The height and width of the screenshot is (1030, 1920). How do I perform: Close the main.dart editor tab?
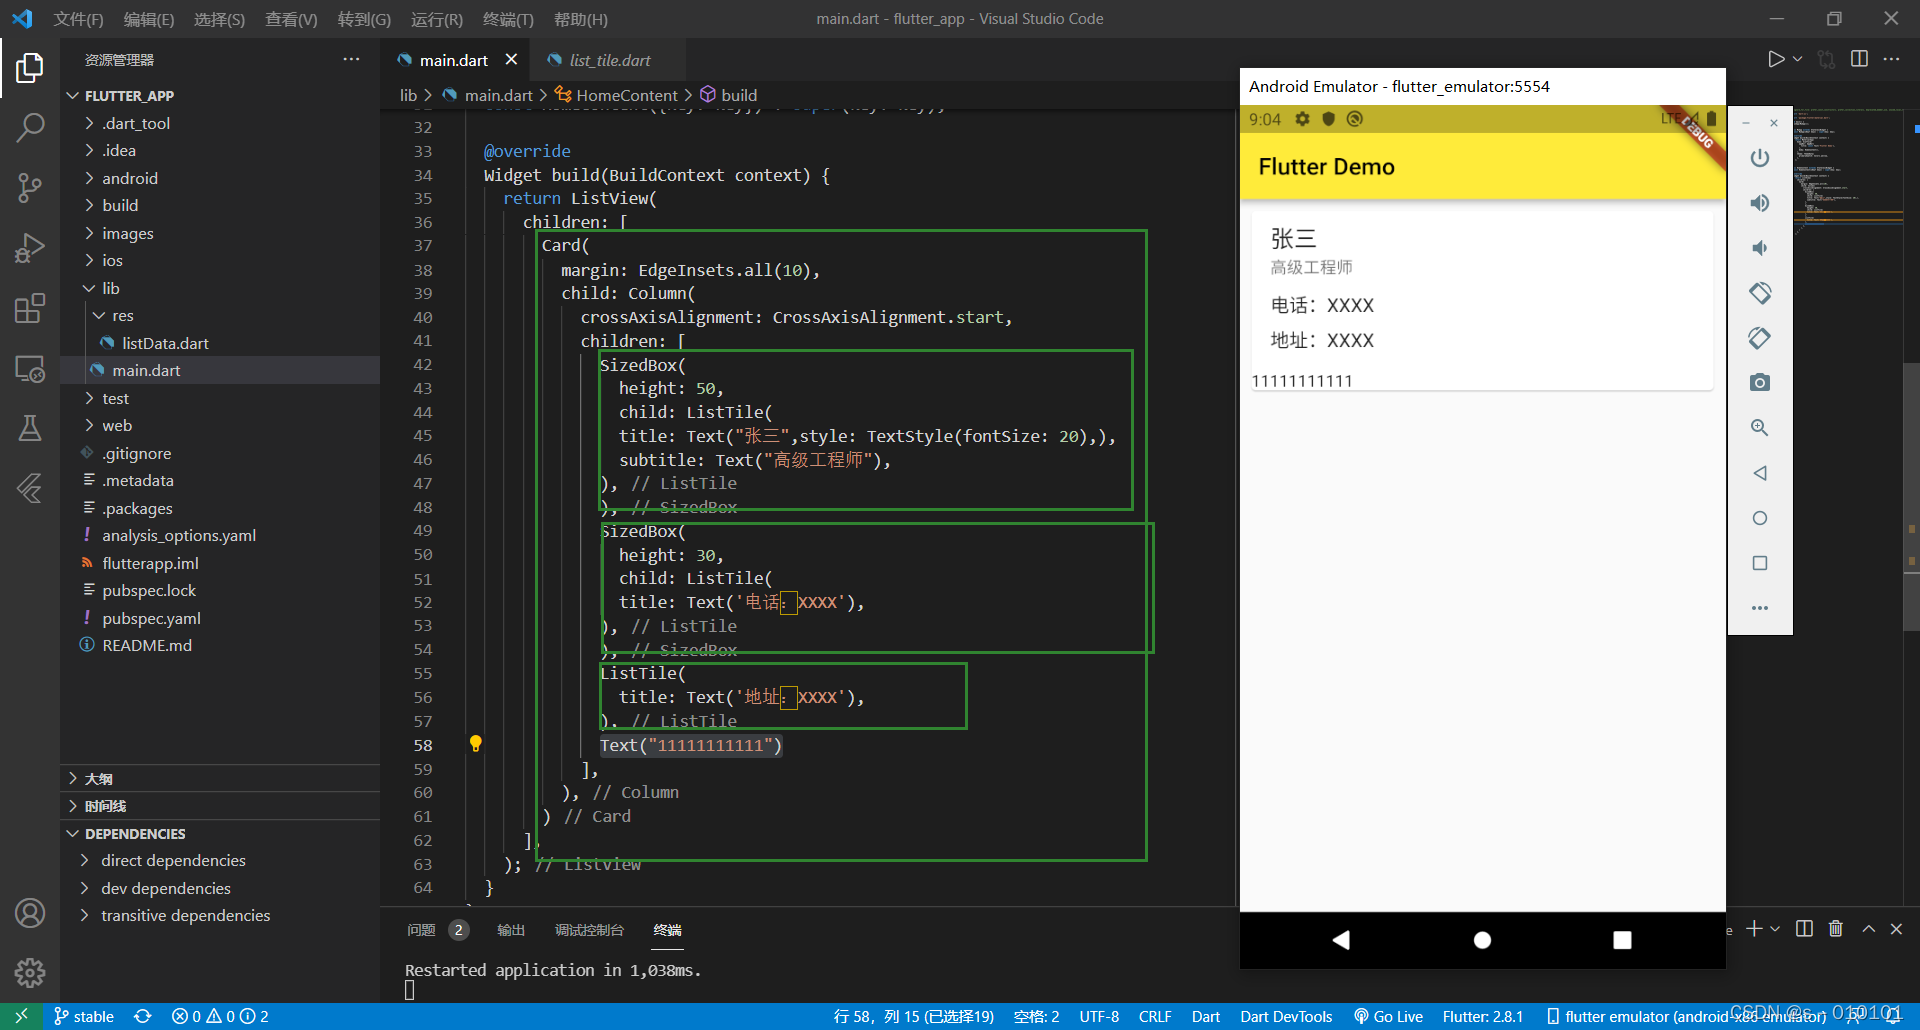click(x=511, y=59)
